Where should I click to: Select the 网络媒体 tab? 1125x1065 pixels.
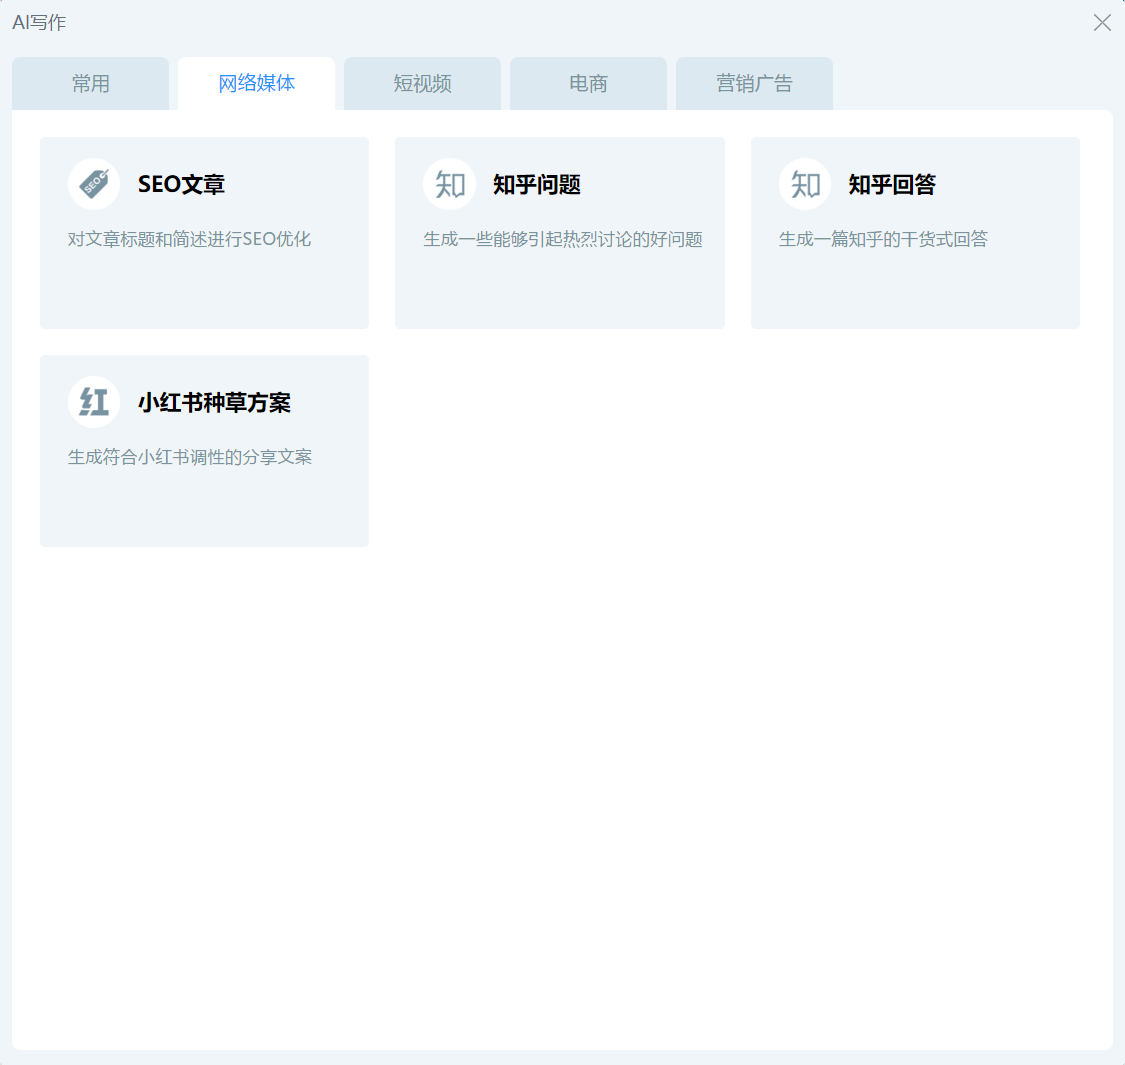(256, 84)
